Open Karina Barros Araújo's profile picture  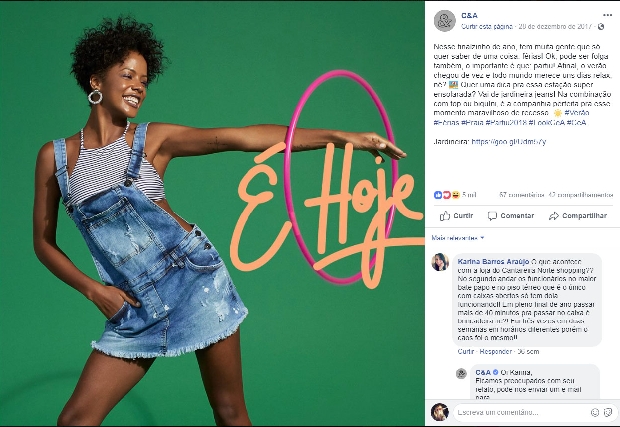click(x=440, y=262)
